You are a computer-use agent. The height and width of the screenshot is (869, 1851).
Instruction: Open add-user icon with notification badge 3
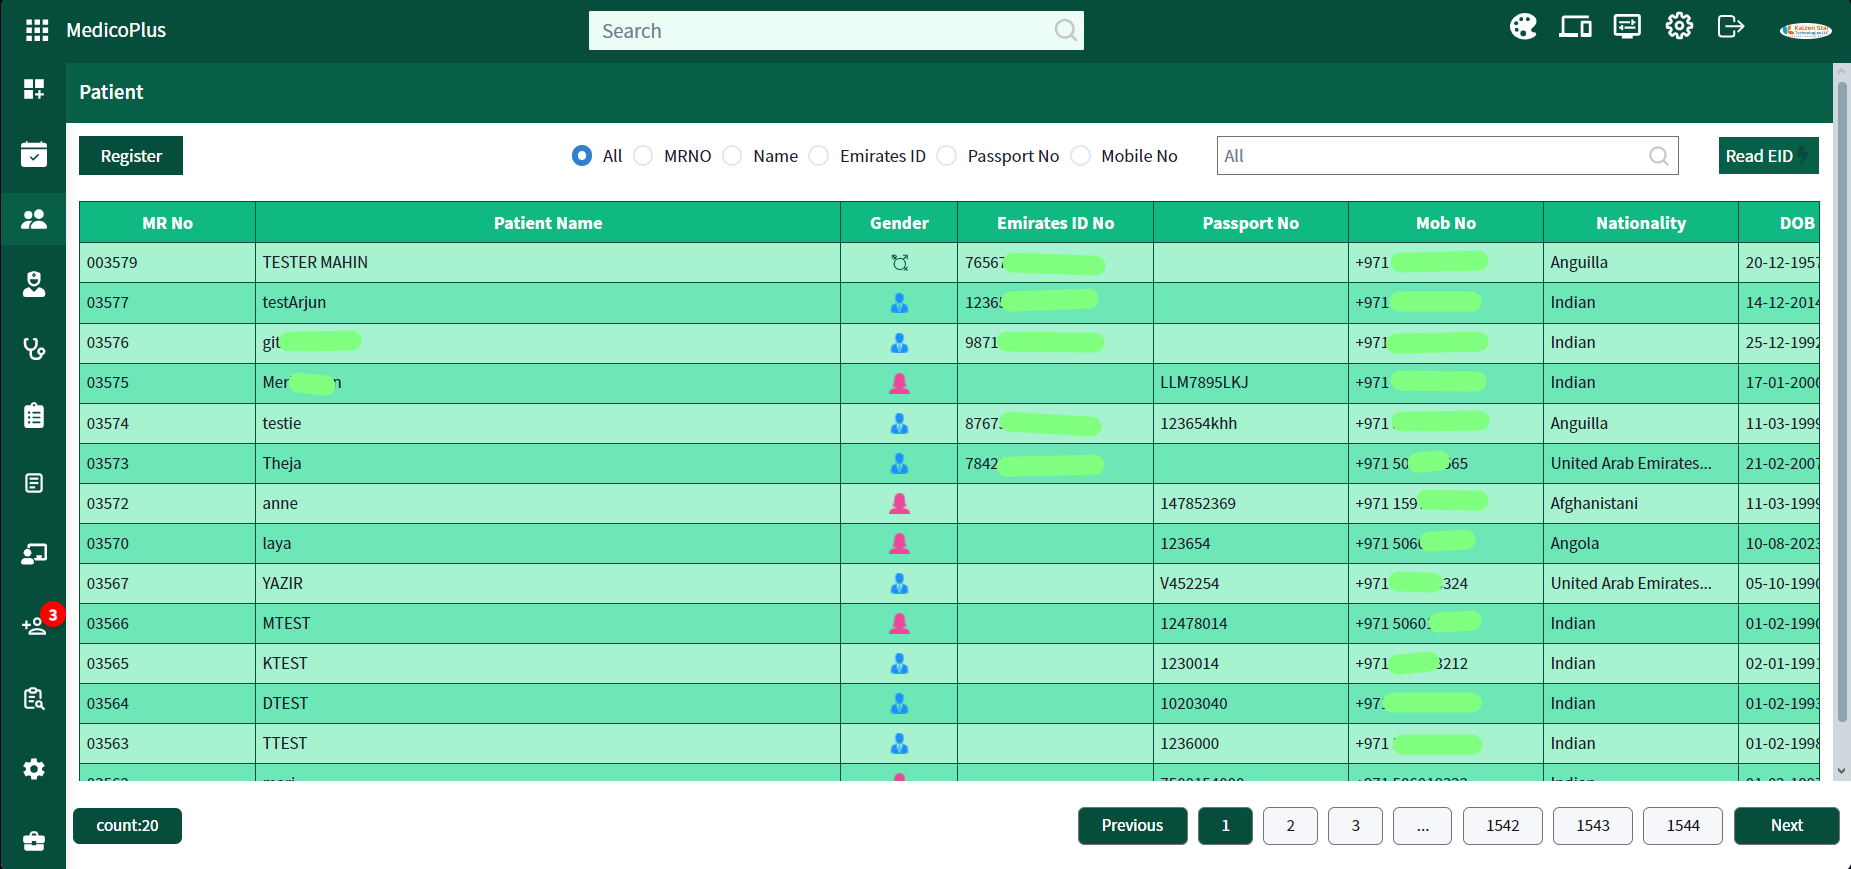(x=34, y=626)
